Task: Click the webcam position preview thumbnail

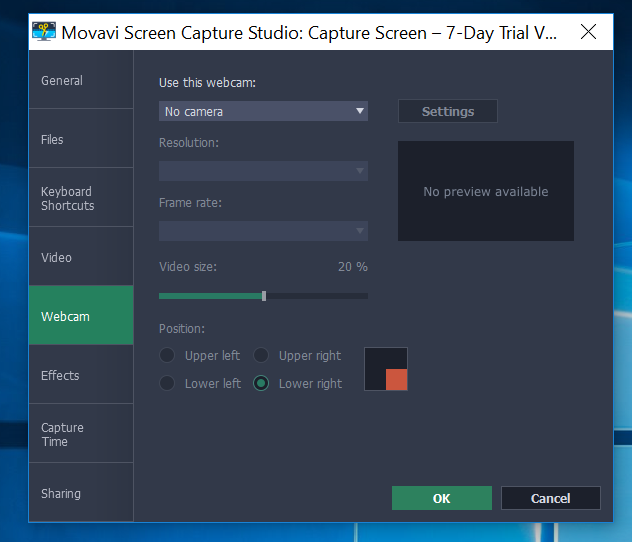Action: 386,369
